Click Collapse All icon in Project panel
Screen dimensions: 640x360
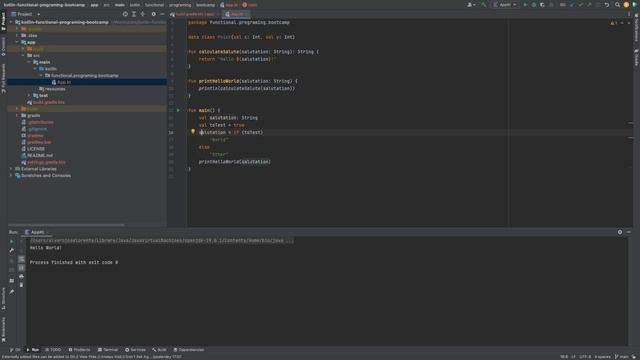coord(142,14)
